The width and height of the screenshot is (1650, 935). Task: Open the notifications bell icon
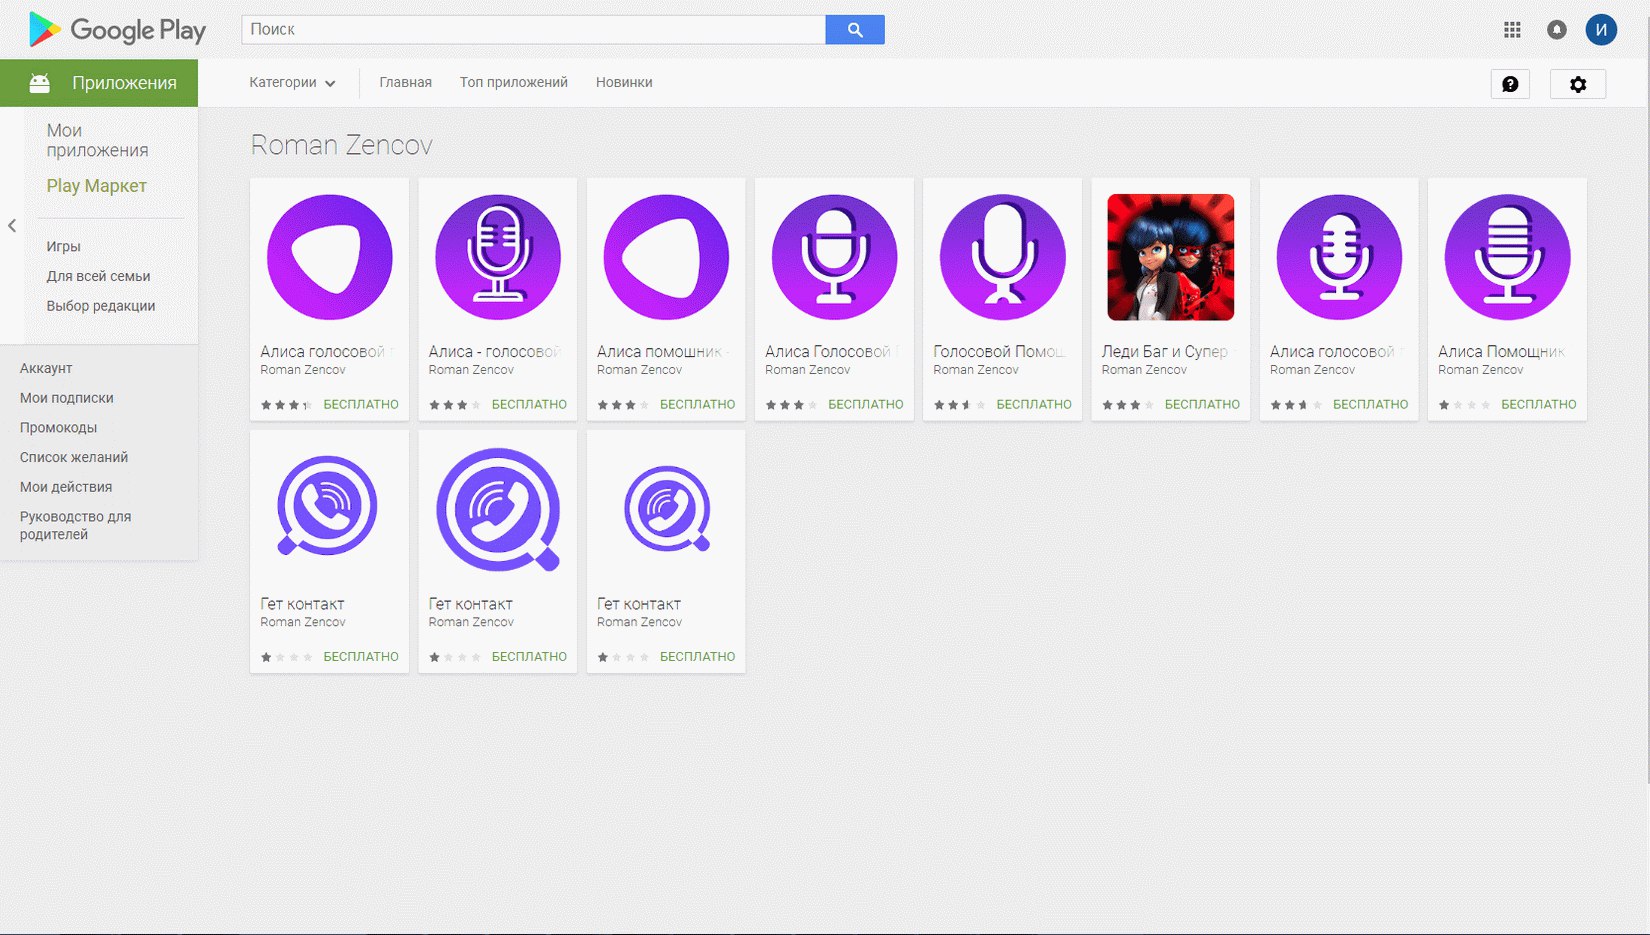coord(1557,30)
